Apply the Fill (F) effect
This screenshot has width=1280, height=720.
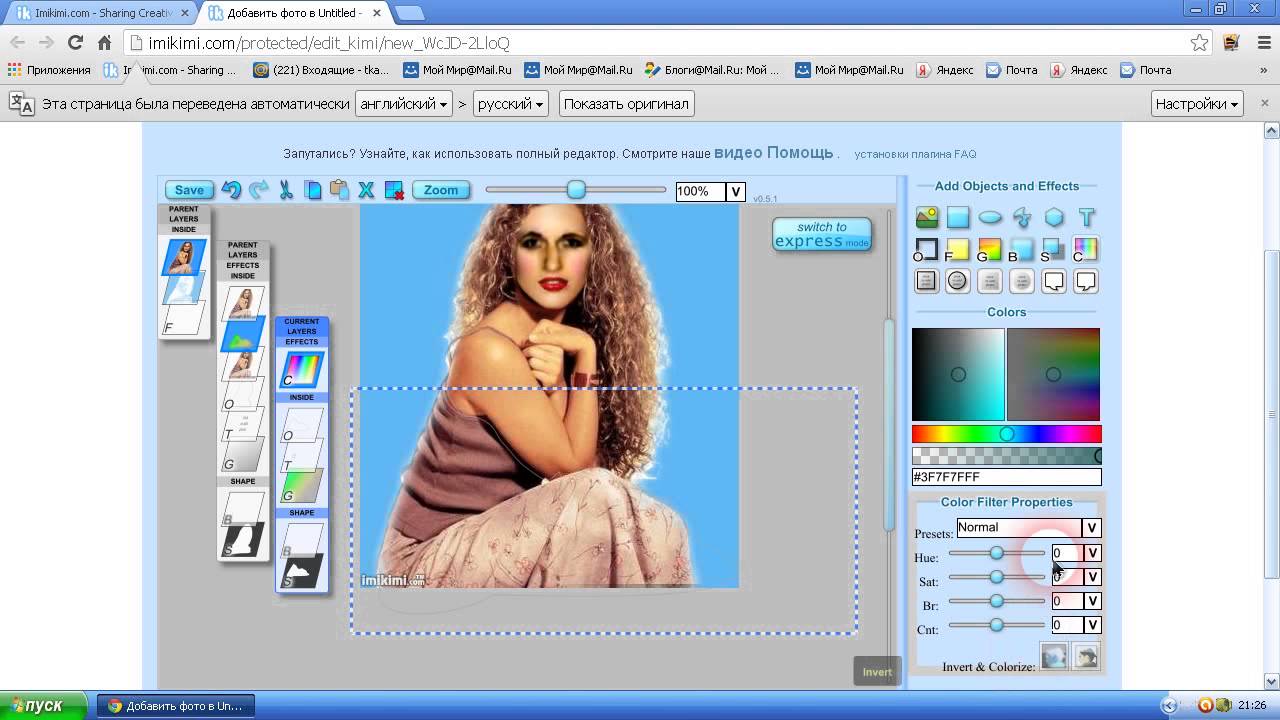958,249
